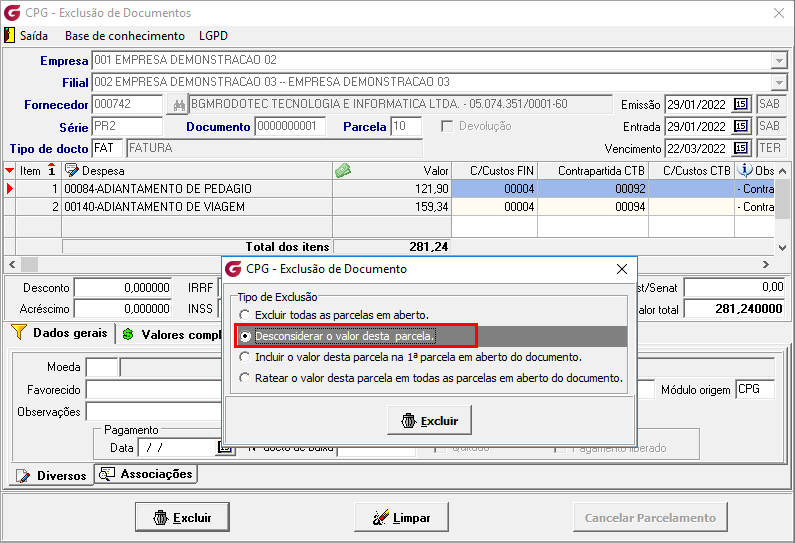The height and width of the screenshot is (543, 795).
Task: Select row 00140-ADIANTAMENTO DE VIAGEM
Action: click(197, 207)
